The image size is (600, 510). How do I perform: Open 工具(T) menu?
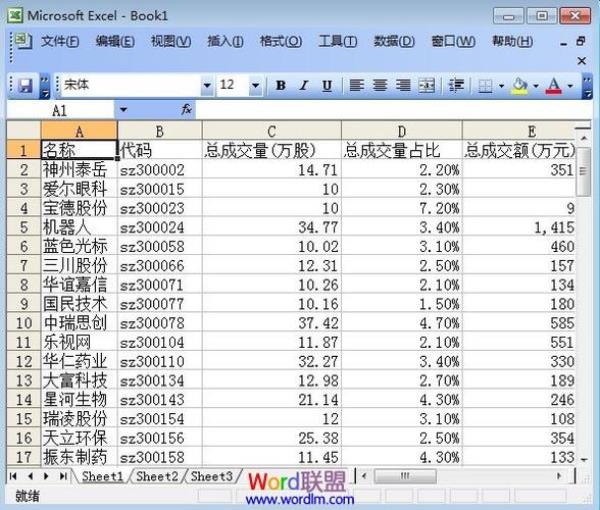(338, 41)
